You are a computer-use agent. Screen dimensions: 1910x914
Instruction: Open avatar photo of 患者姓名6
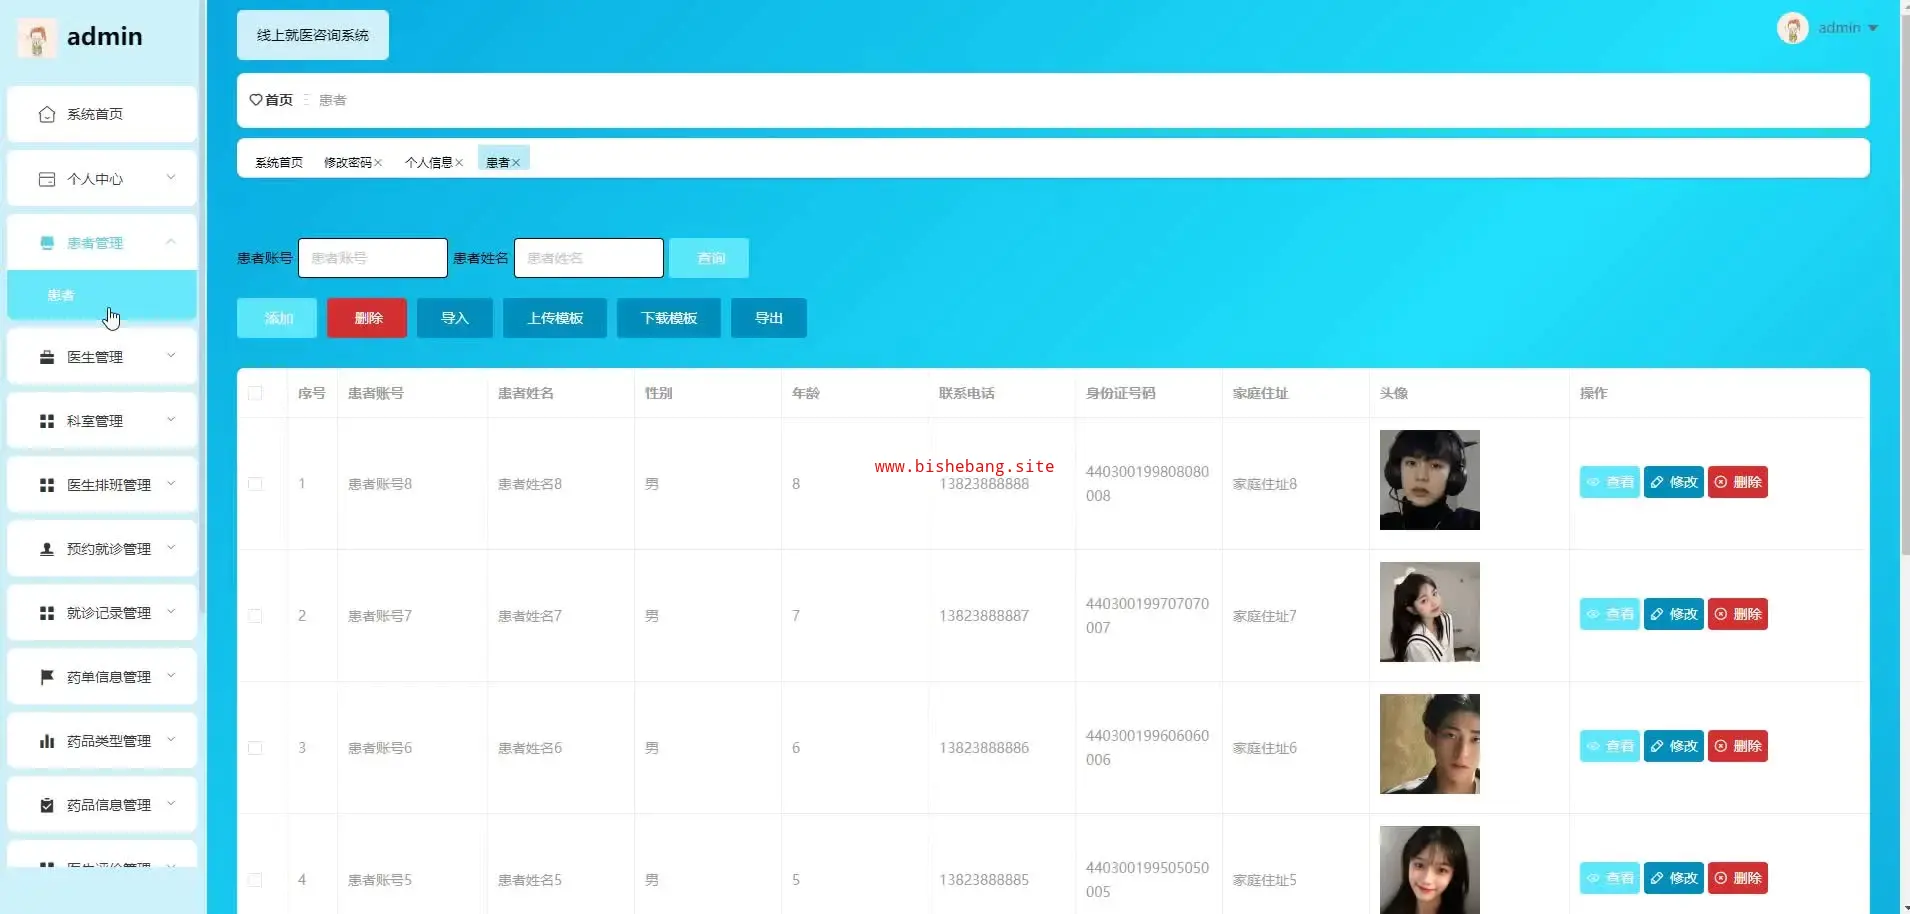(1430, 744)
